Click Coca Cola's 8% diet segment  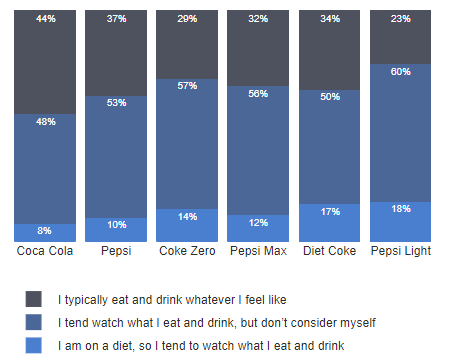click(x=45, y=233)
